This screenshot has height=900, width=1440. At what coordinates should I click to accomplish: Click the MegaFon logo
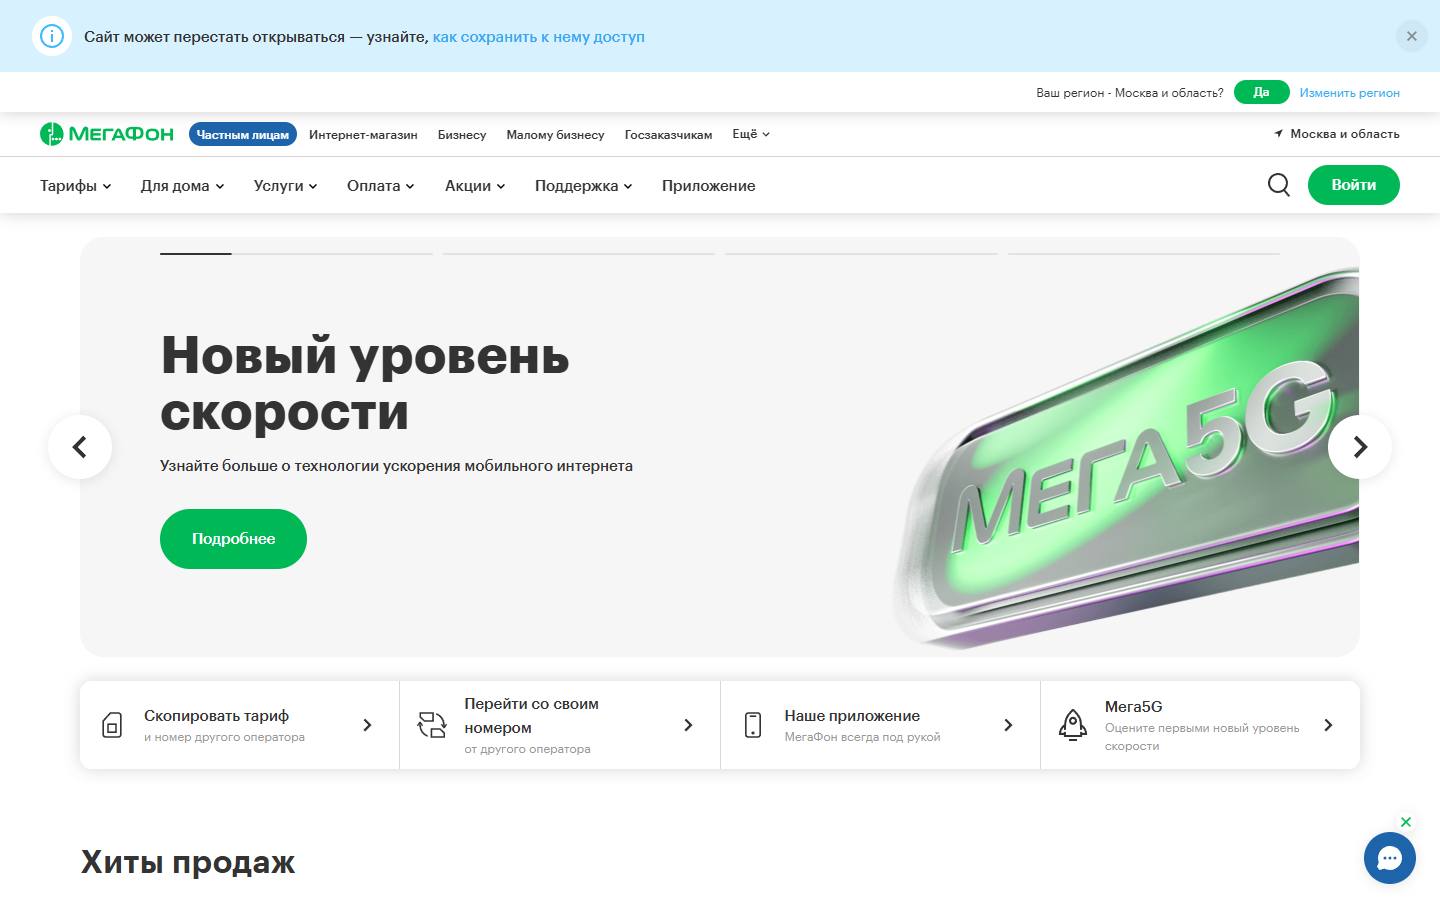click(x=107, y=134)
